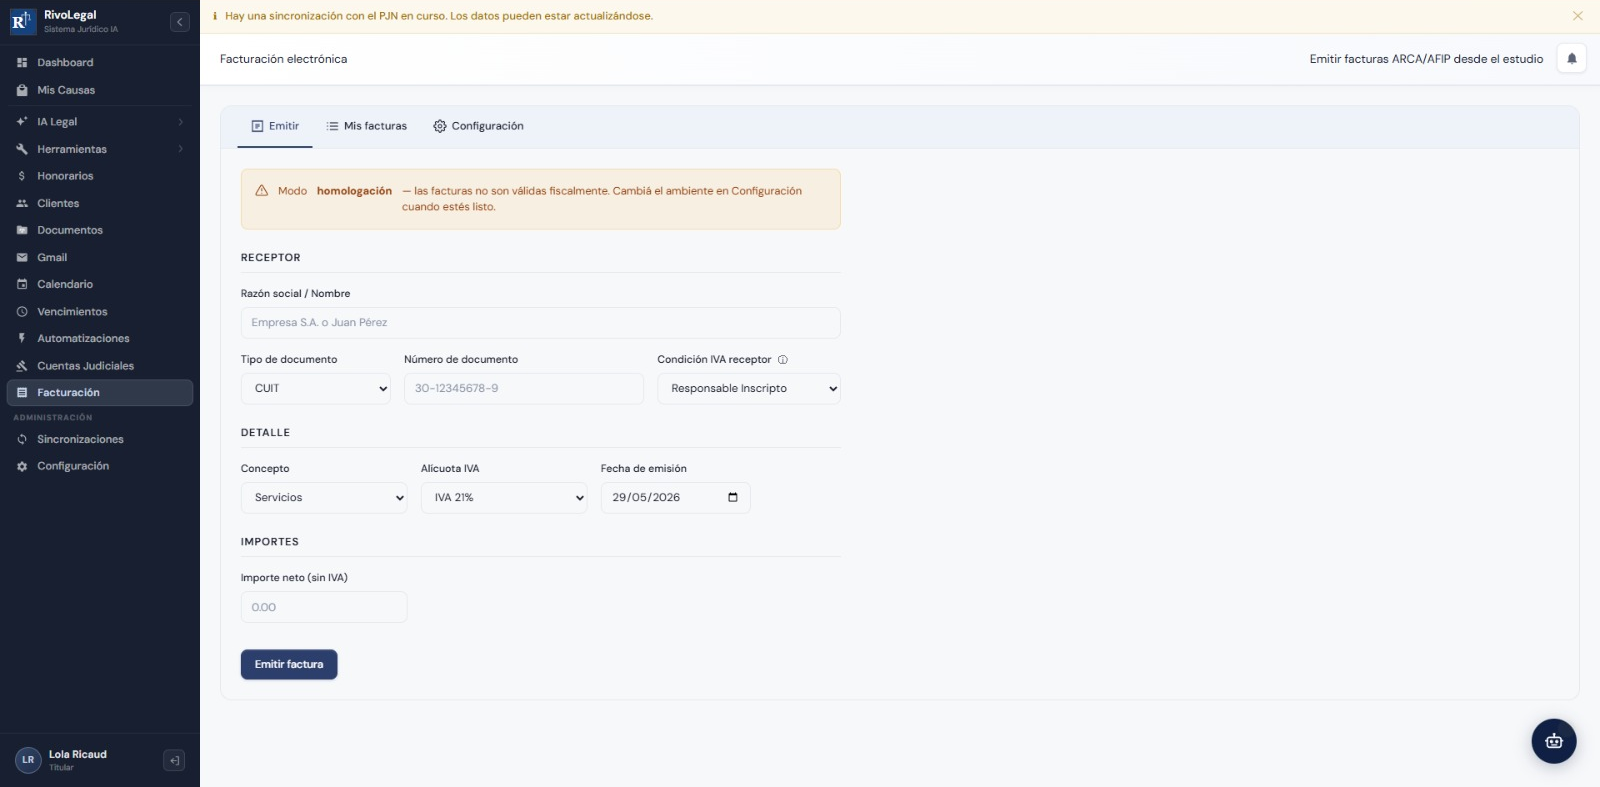
Task: Click the Mis Causas briefcase icon
Action: tap(22, 90)
